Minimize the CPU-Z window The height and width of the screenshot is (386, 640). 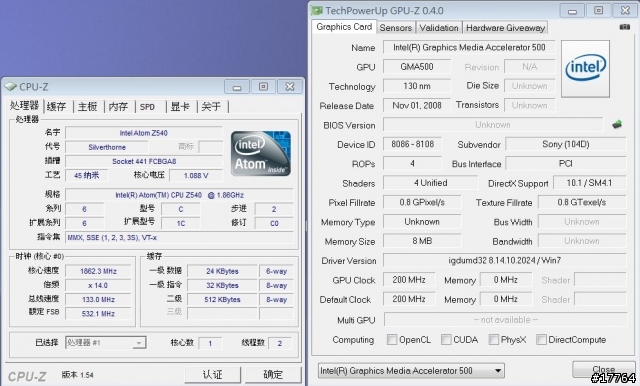click(x=237, y=87)
